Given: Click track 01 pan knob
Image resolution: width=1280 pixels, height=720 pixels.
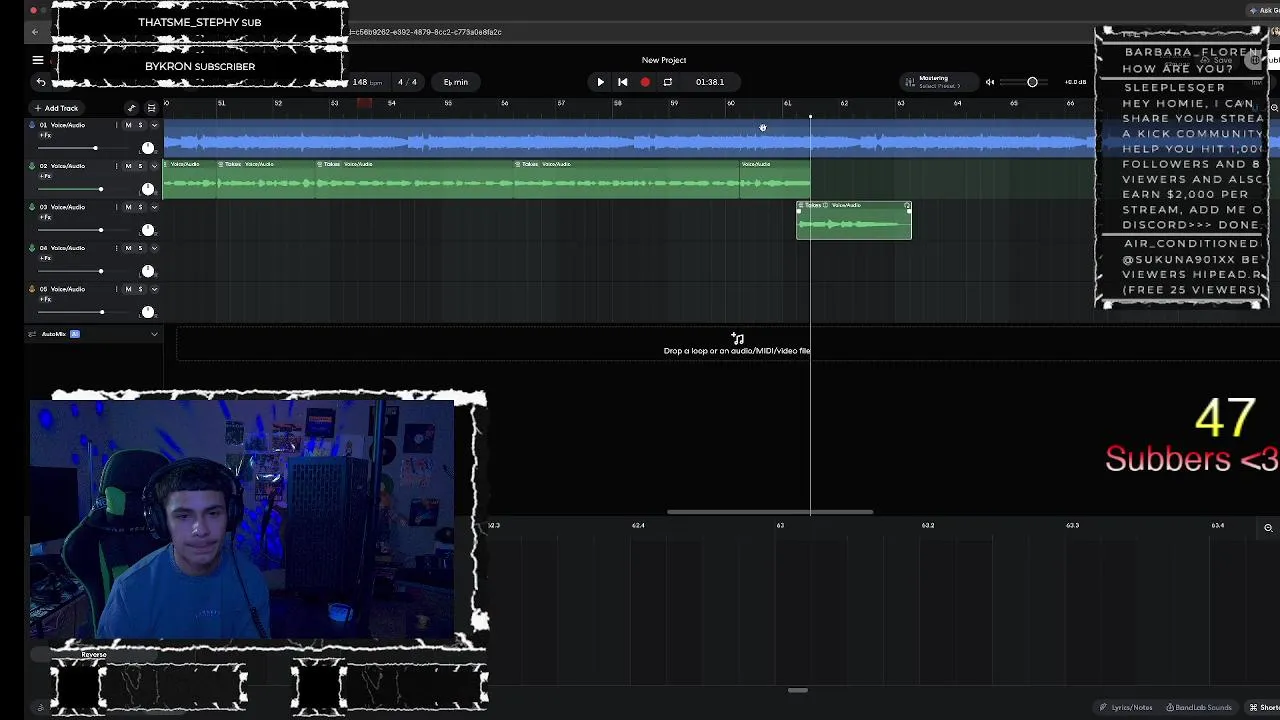Looking at the screenshot, I should point(148,148).
